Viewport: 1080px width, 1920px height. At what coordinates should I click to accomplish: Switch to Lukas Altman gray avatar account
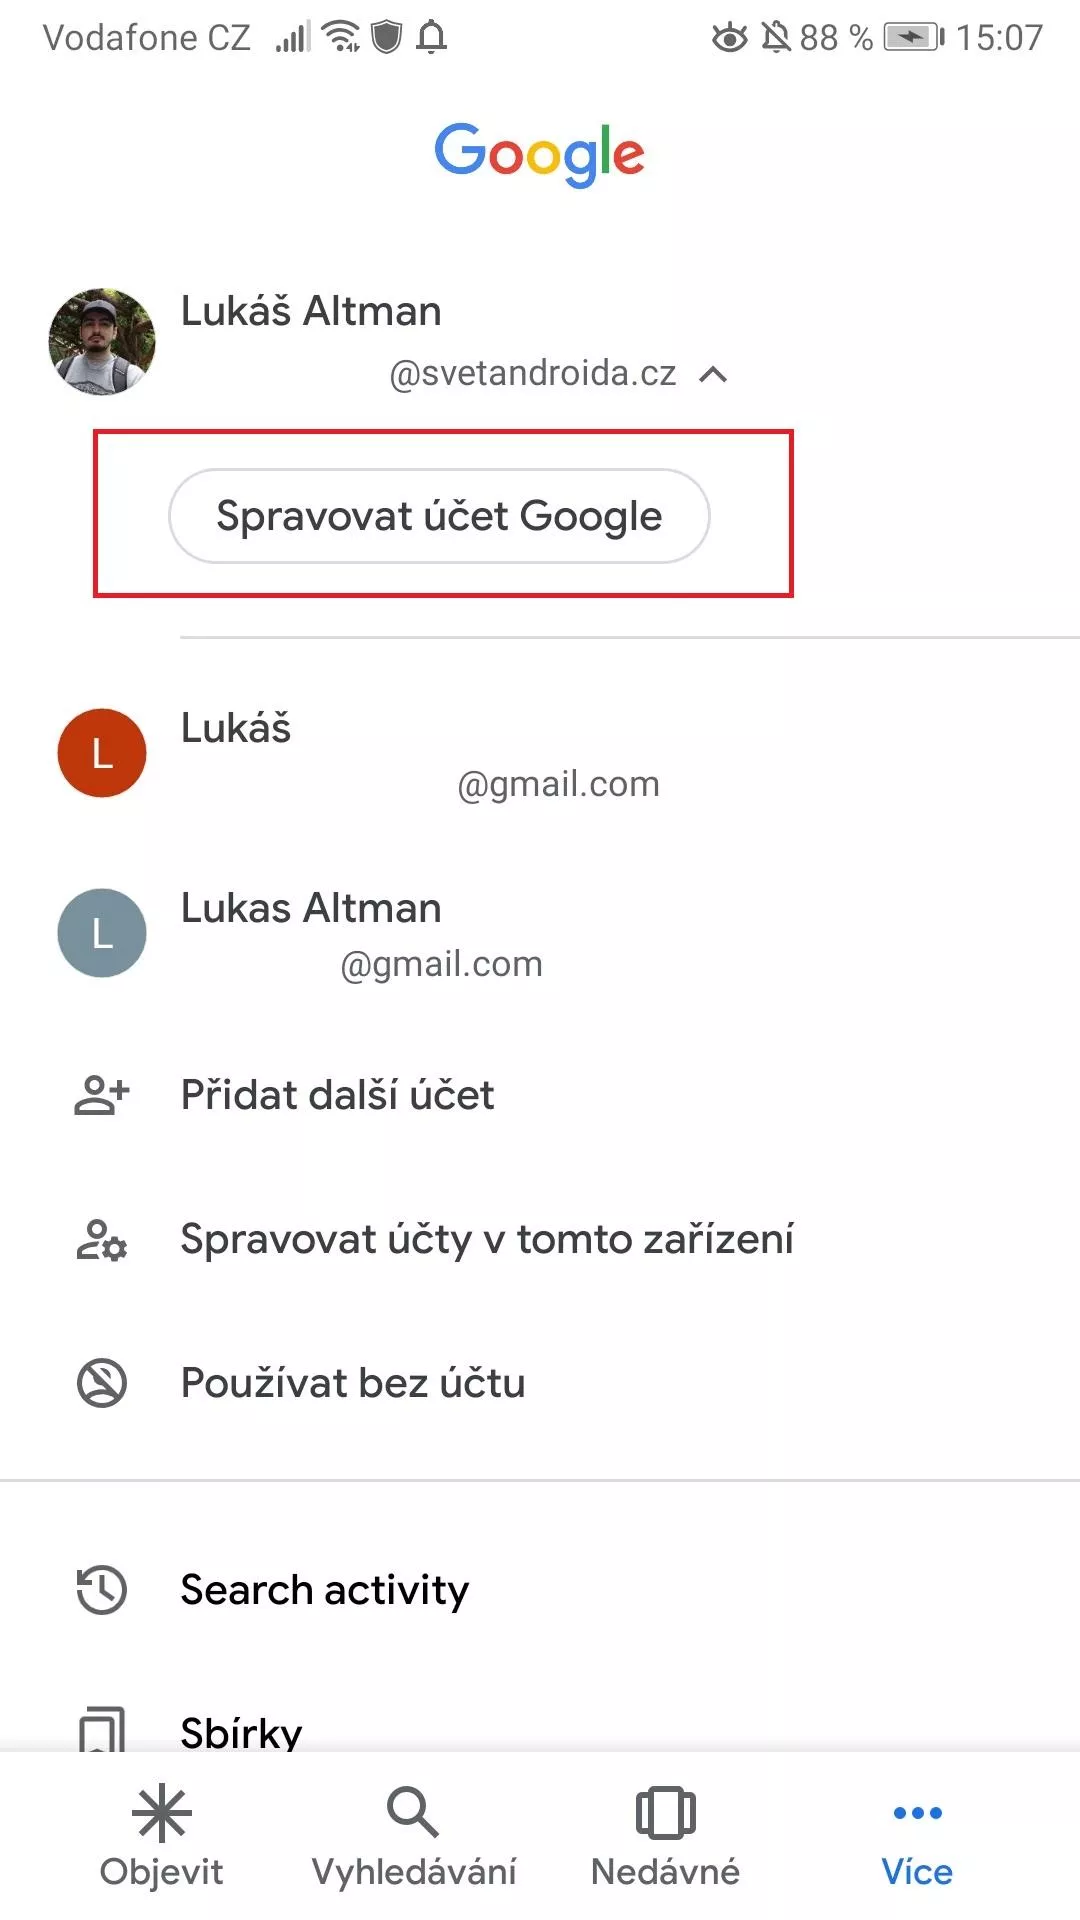tap(540, 934)
